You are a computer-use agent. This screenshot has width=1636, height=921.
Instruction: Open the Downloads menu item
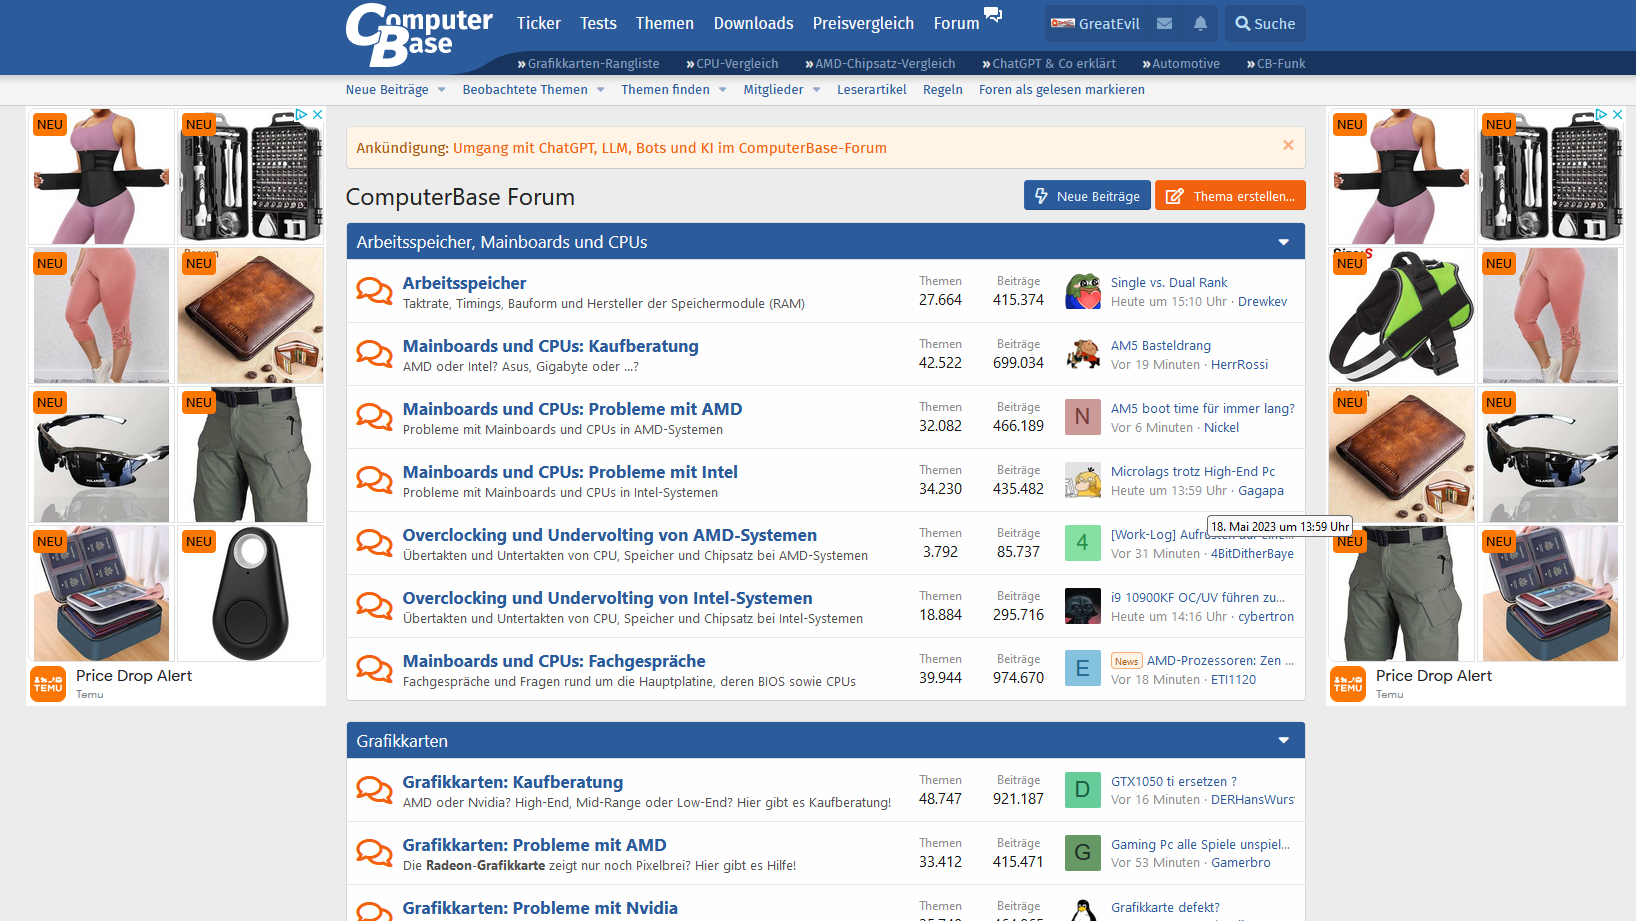click(753, 23)
